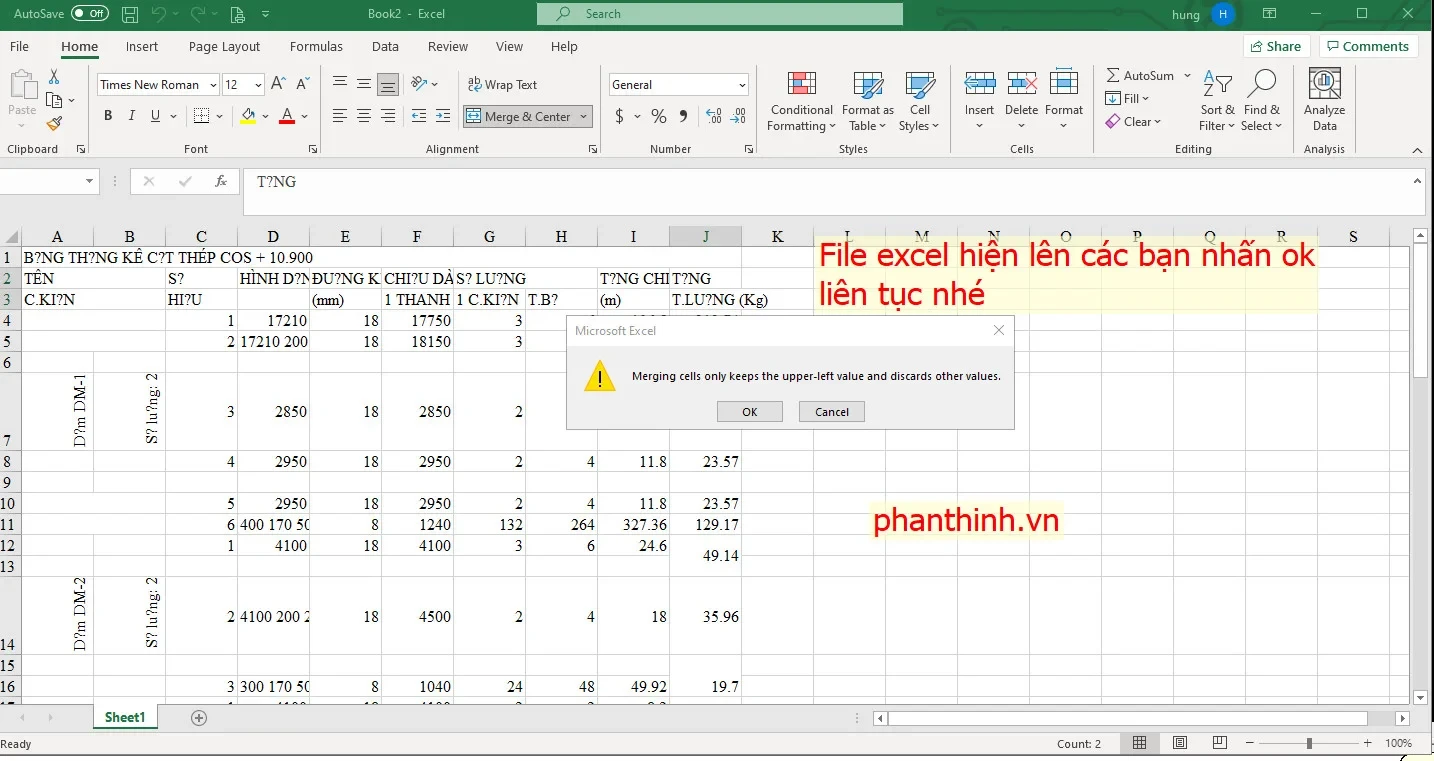Click Cancel in the merge warning dialog
Viewport: 1434px width, 761px height.
point(832,411)
